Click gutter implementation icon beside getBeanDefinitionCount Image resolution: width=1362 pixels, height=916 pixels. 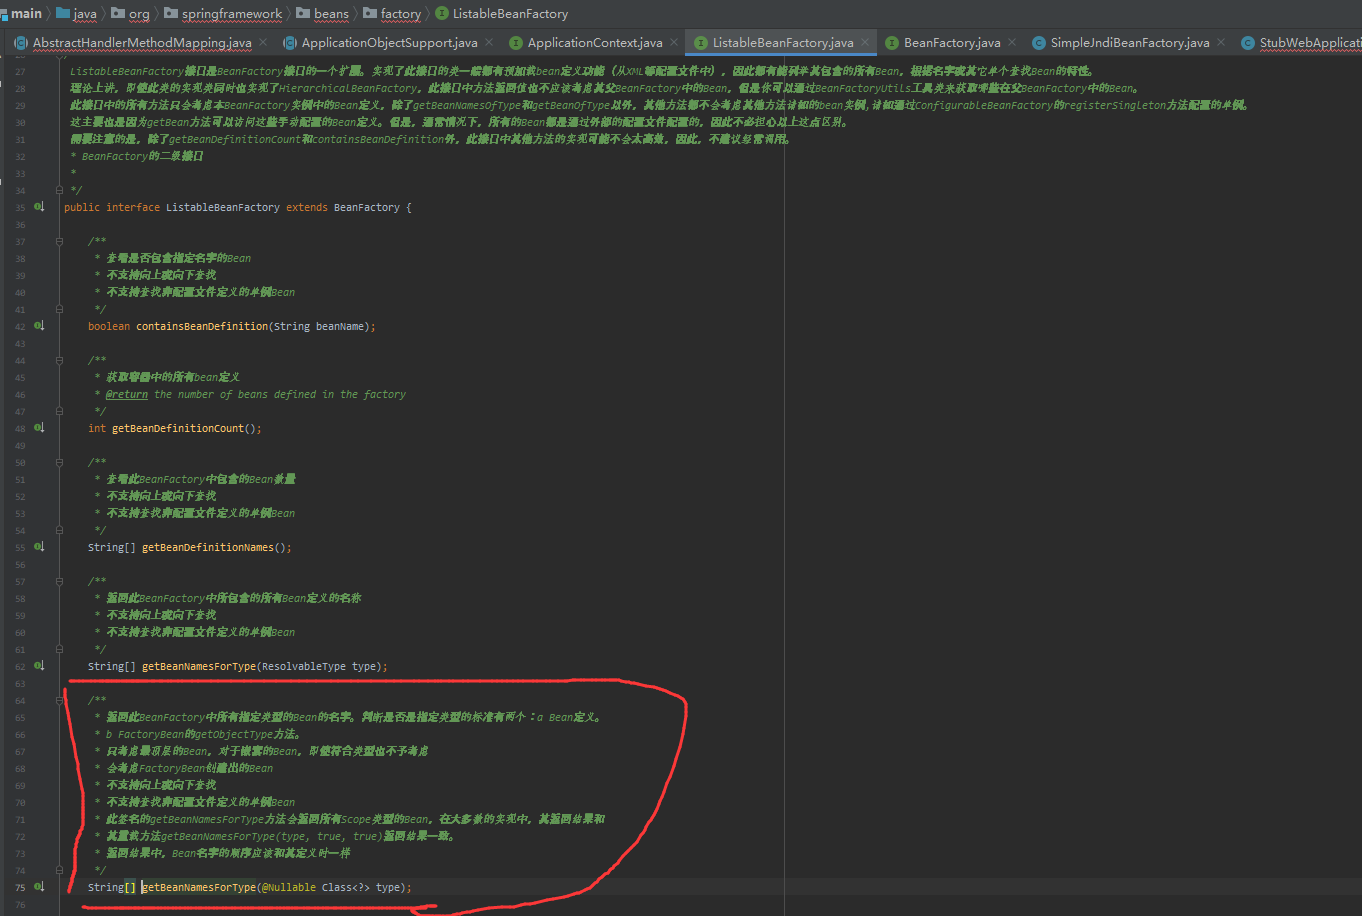click(x=39, y=428)
